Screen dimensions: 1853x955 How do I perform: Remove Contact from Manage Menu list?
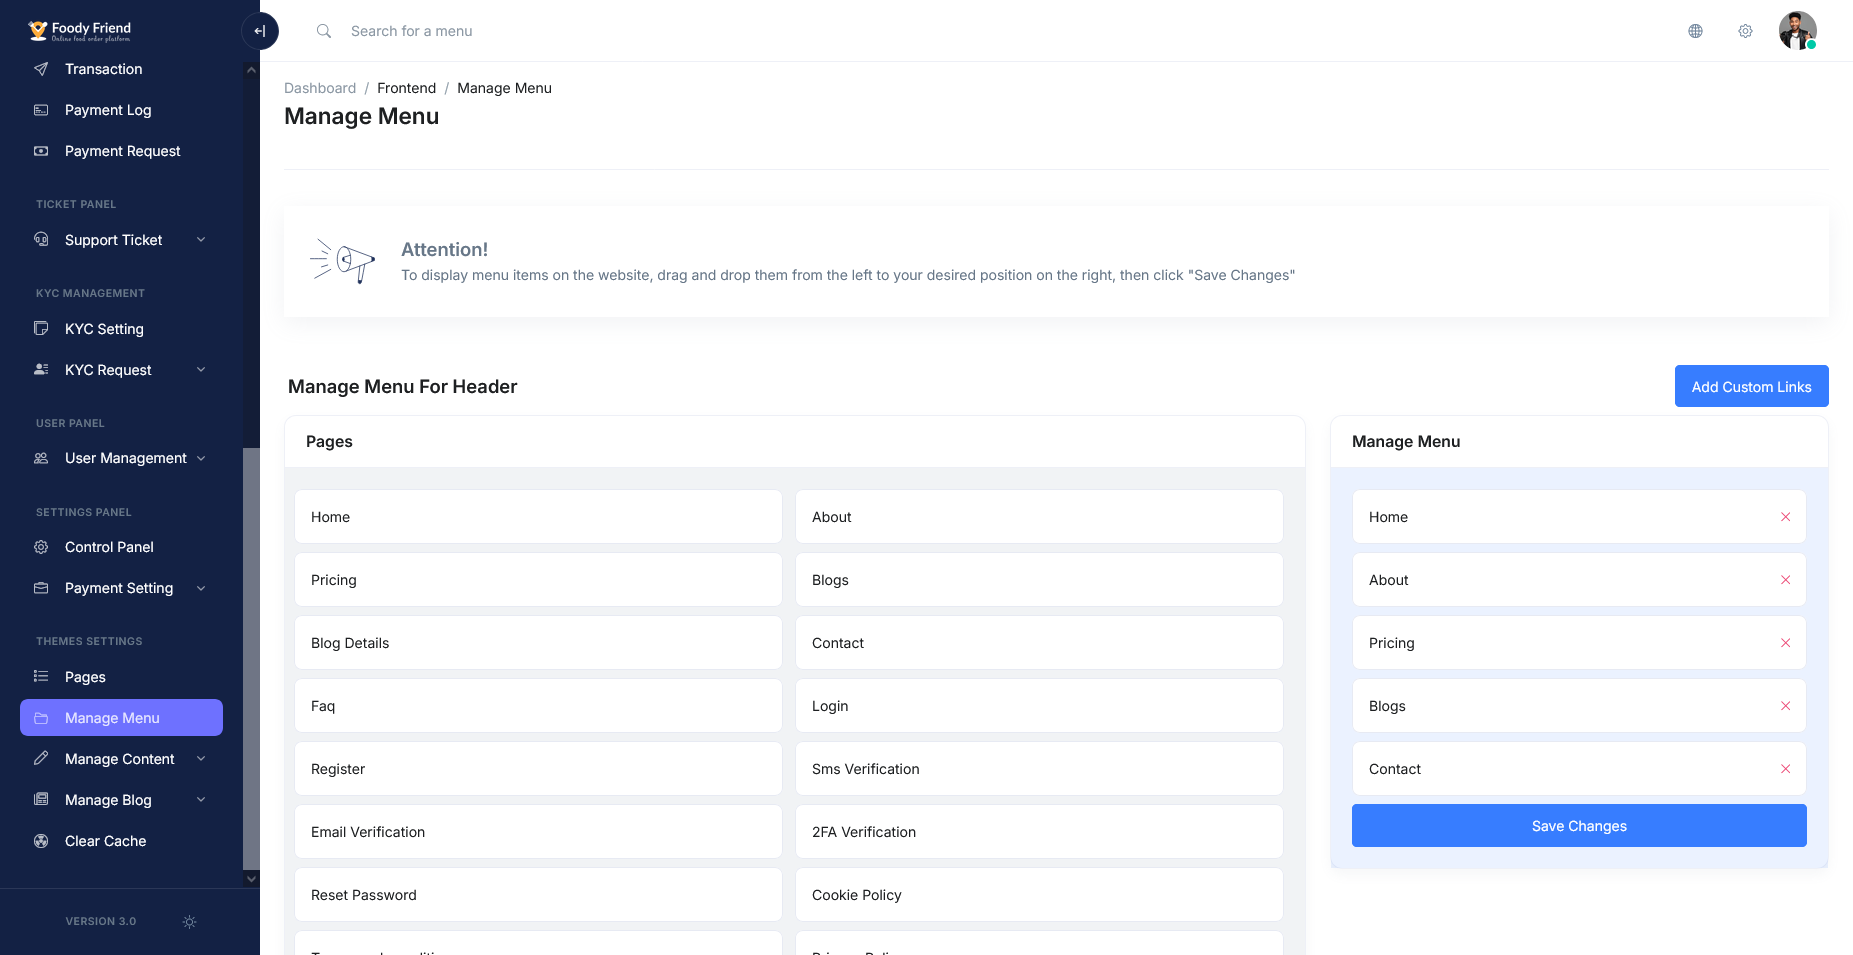pos(1785,769)
